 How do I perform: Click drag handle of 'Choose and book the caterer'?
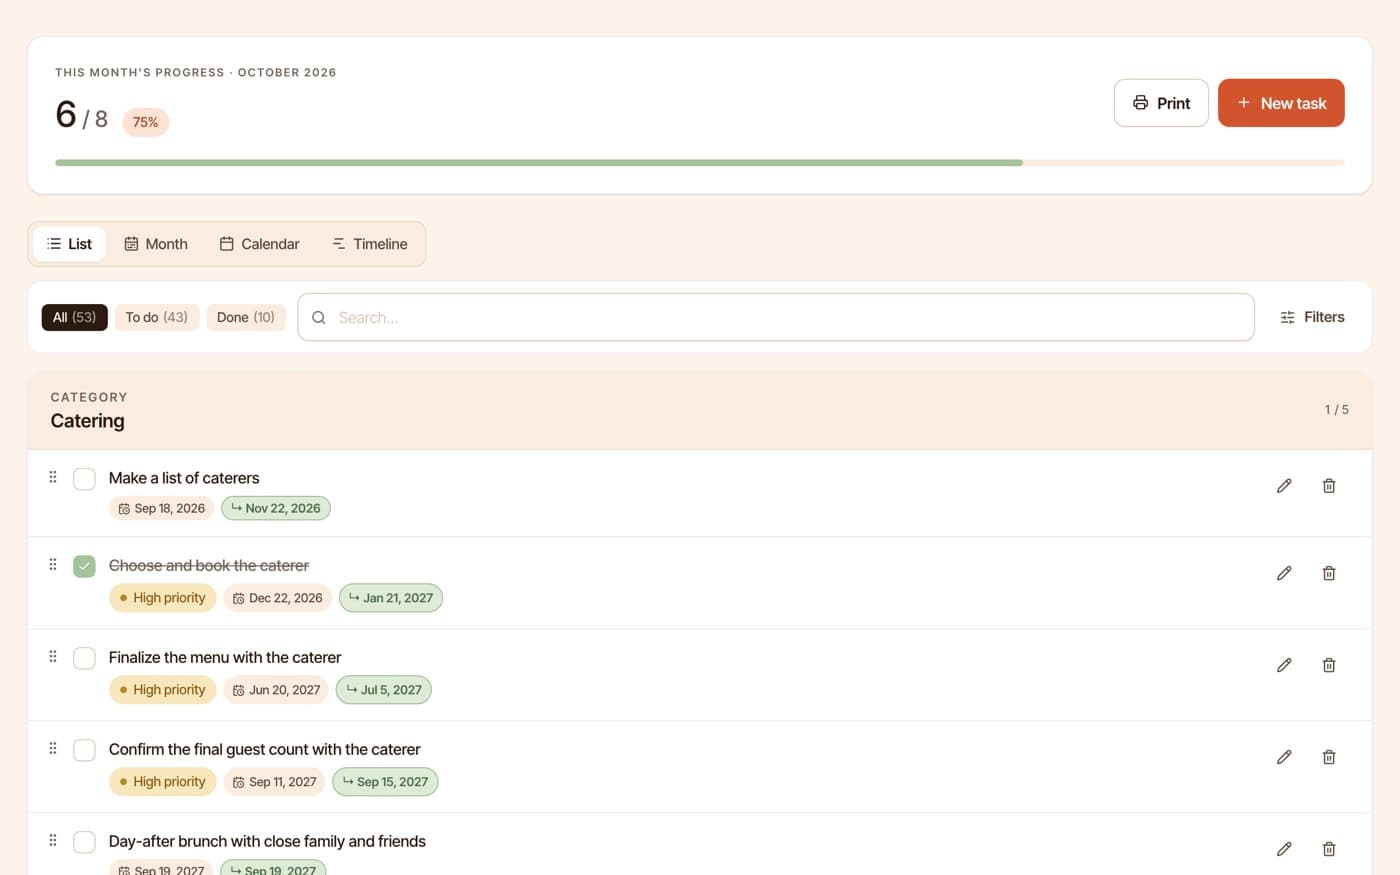coord(53,565)
